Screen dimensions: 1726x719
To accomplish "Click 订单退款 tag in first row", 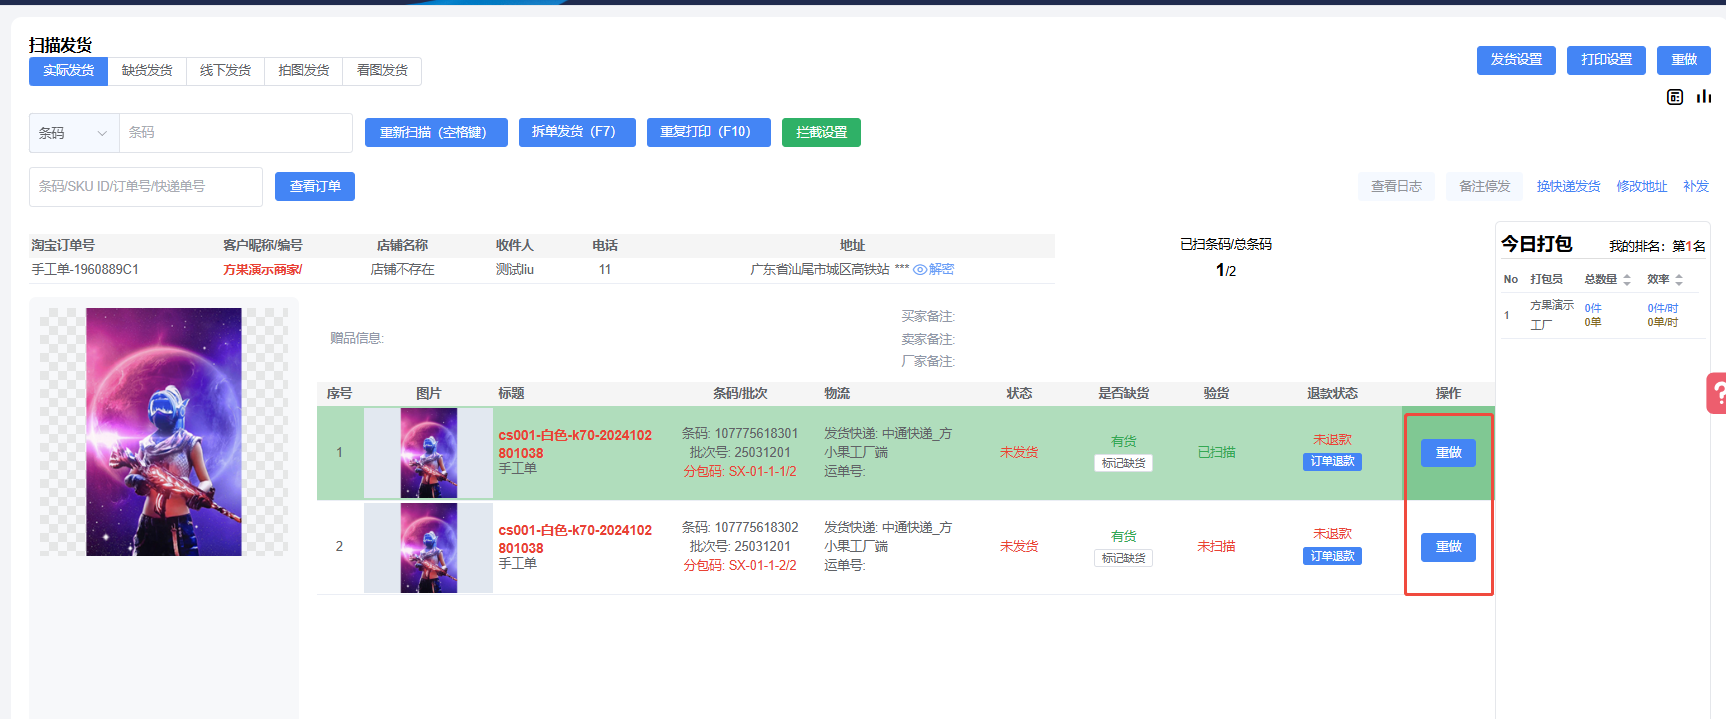I will click(x=1332, y=462).
